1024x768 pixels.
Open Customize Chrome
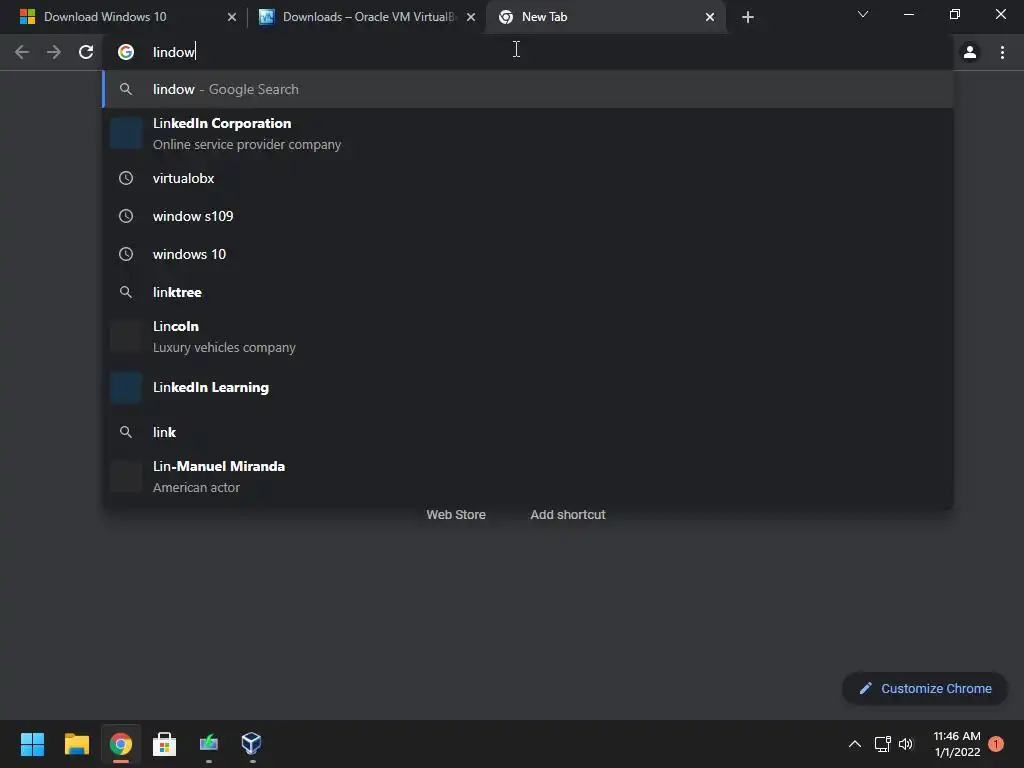(x=925, y=688)
